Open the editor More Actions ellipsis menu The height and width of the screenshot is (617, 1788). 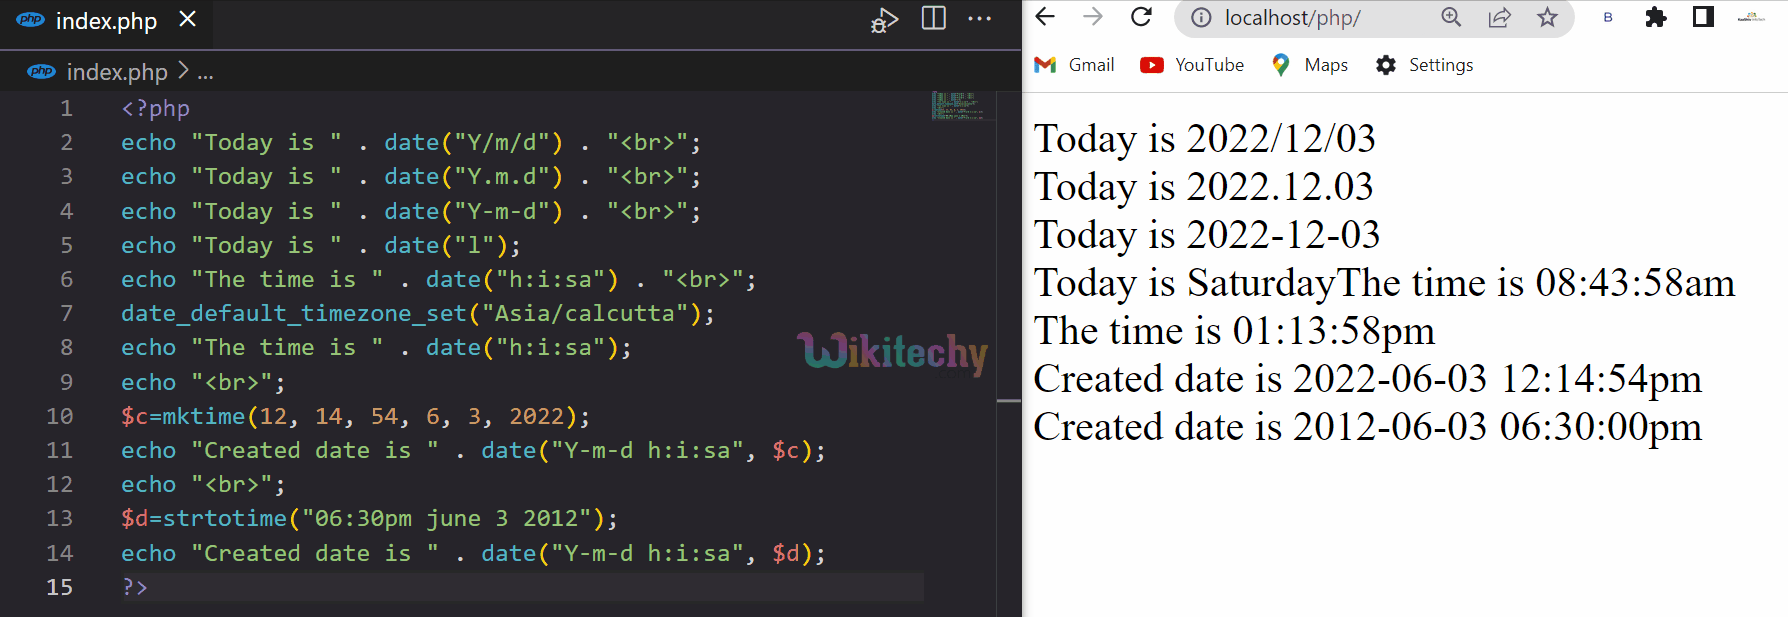[x=979, y=19]
